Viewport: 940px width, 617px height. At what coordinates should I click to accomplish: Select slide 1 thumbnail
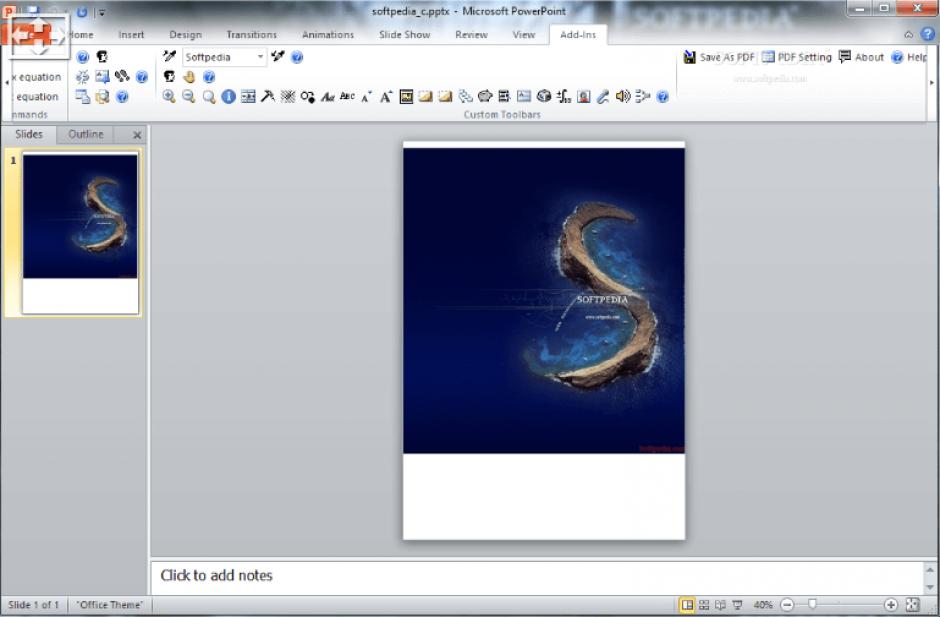click(80, 233)
